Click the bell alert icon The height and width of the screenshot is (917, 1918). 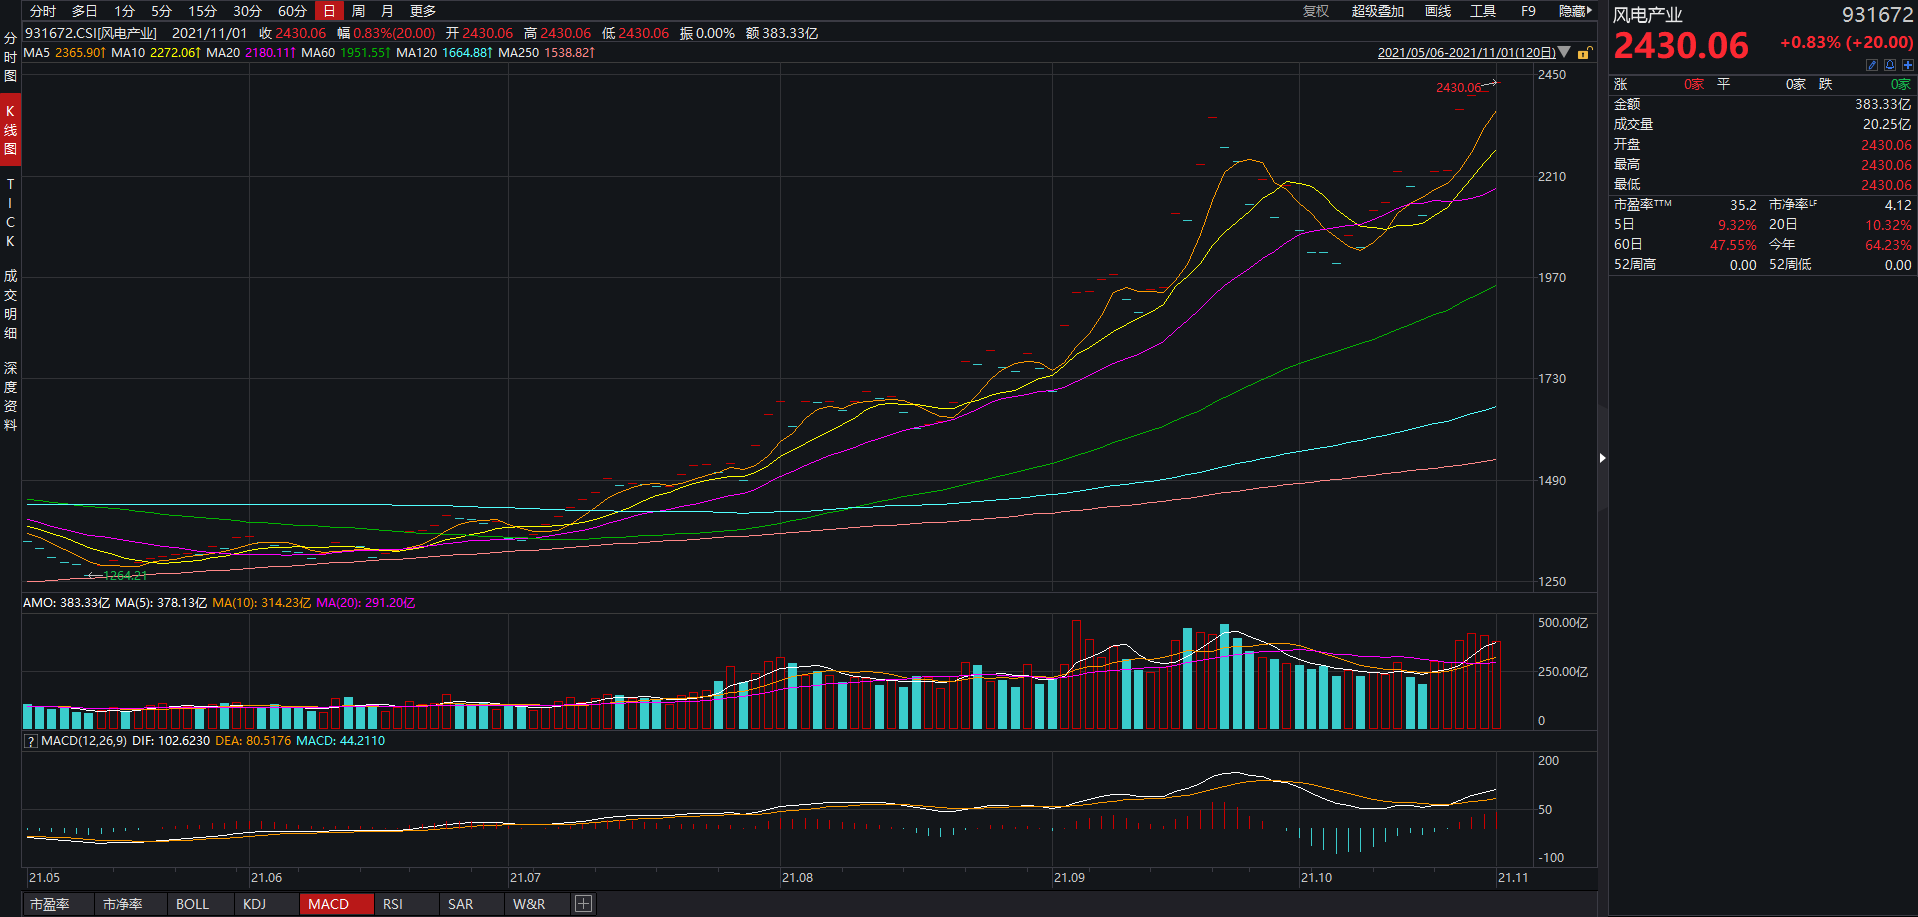1889,65
